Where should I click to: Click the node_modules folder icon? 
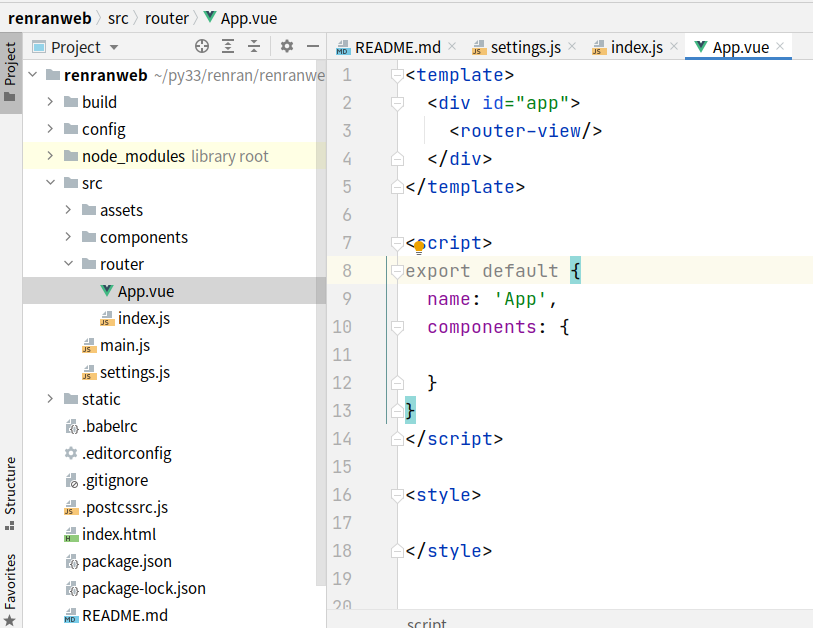coord(71,156)
